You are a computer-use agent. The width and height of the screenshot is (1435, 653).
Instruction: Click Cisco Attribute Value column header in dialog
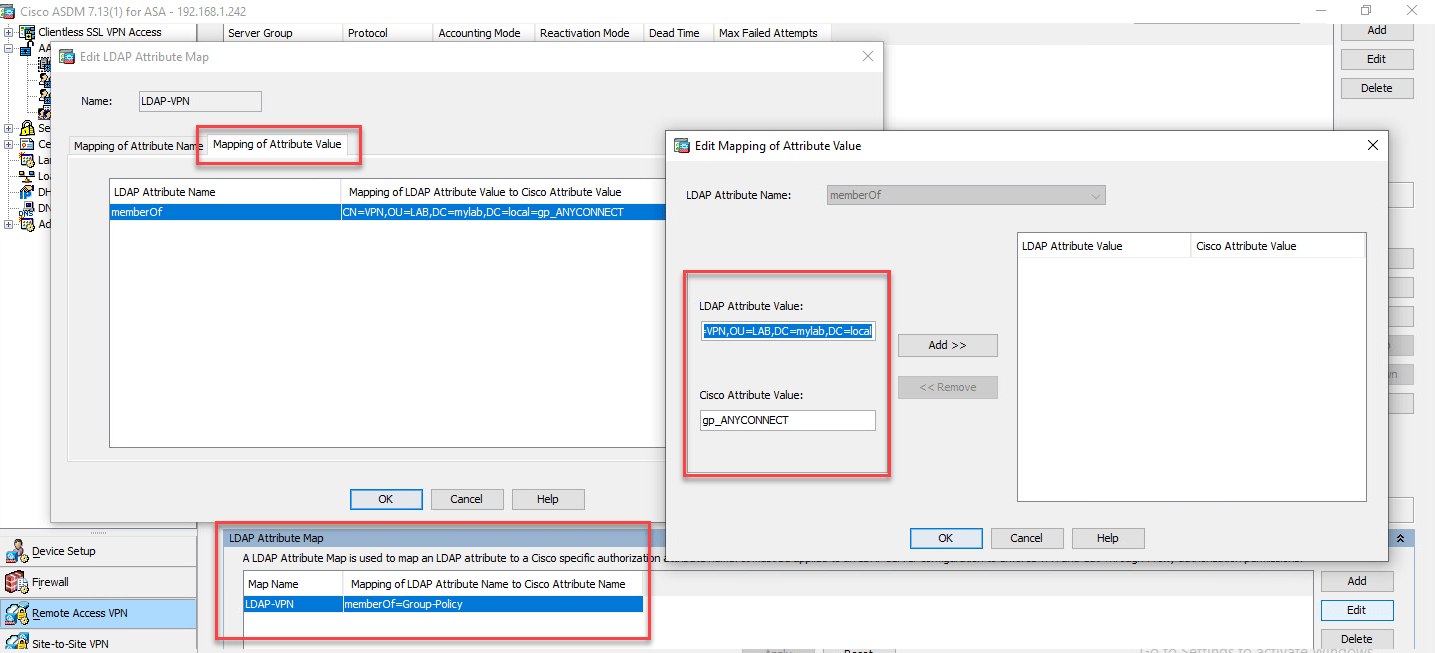click(x=1277, y=246)
